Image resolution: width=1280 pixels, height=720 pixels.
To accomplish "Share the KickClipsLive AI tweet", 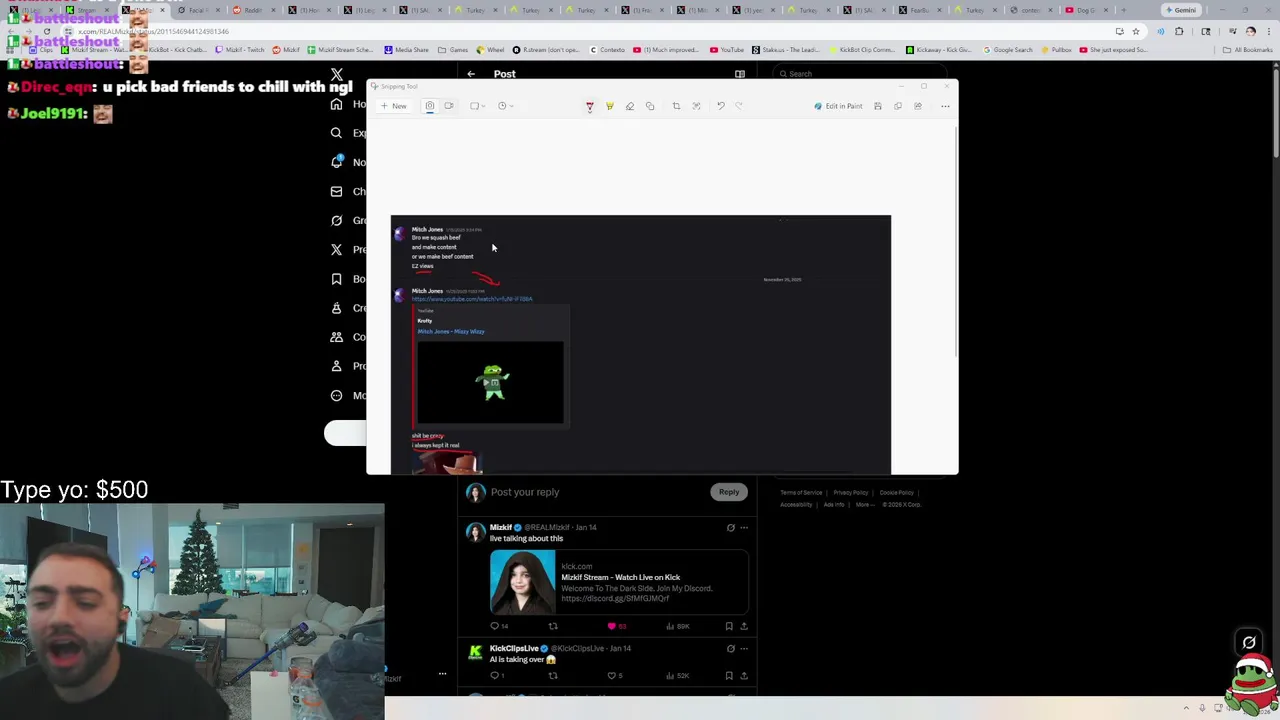I will coord(744,676).
